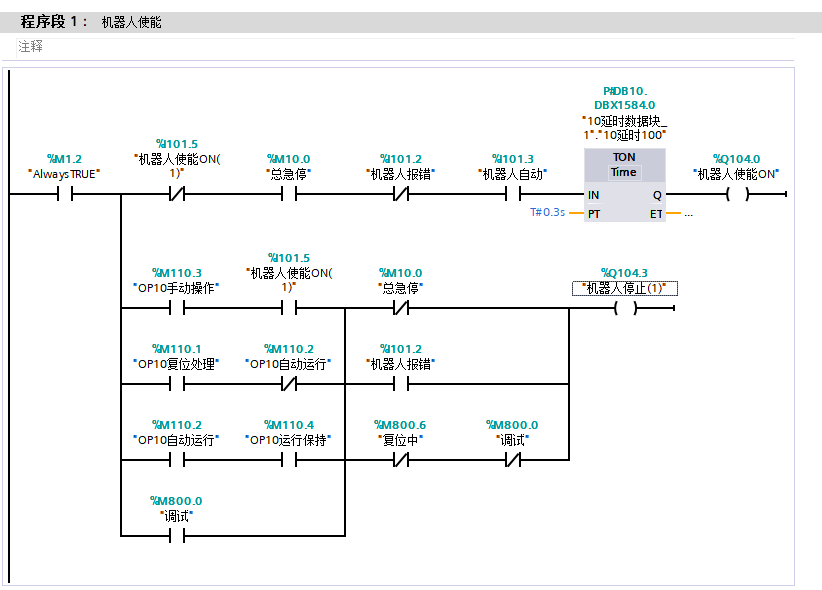Viewport: 822px width, 590px height.
Task: Click the highlighted 机器人停止(1) tag name
Action: click(625, 288)
